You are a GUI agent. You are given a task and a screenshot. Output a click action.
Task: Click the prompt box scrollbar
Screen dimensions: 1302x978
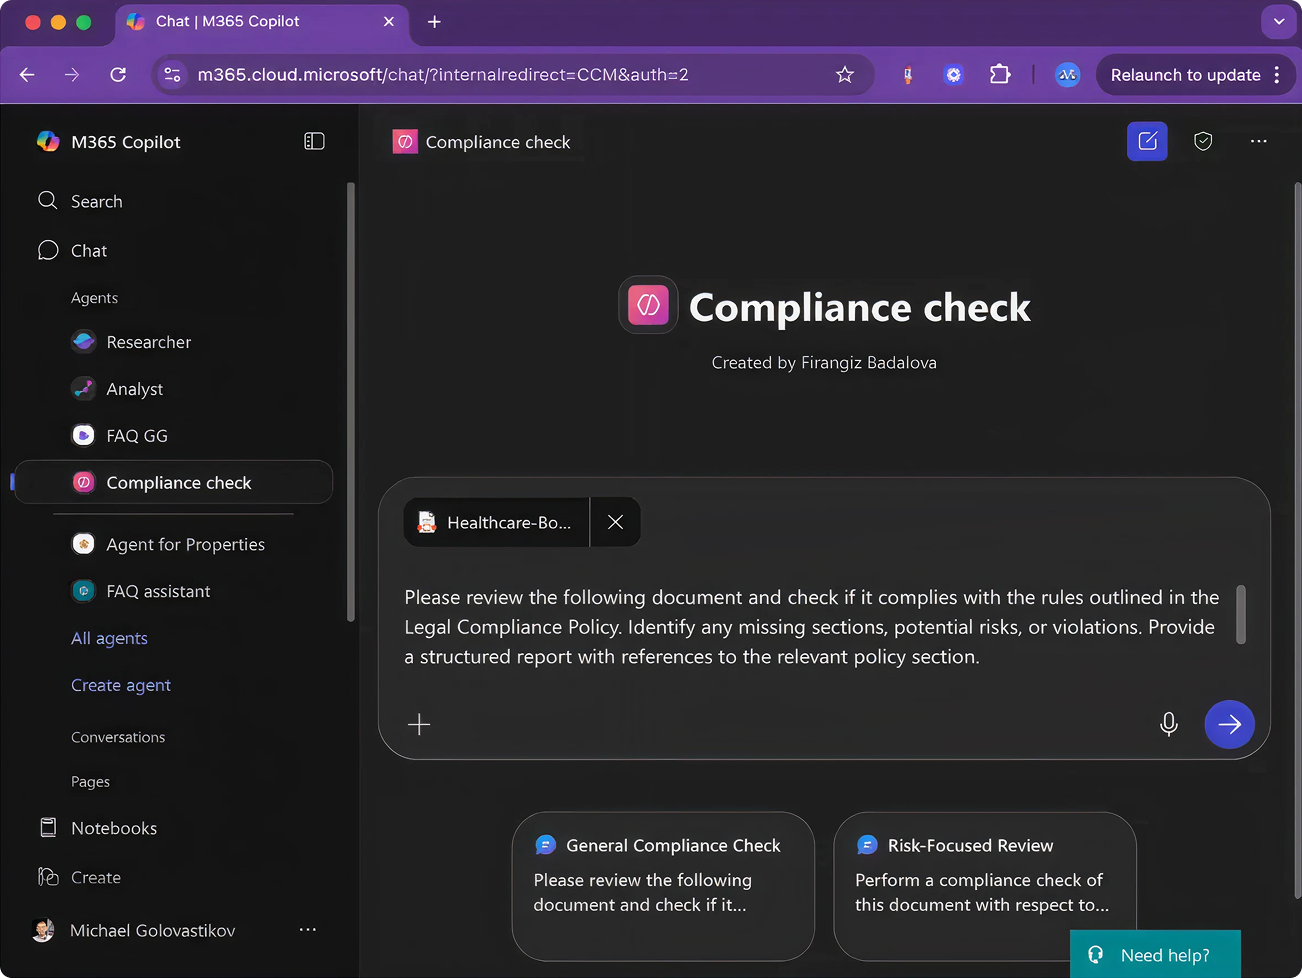point(1241,614)
